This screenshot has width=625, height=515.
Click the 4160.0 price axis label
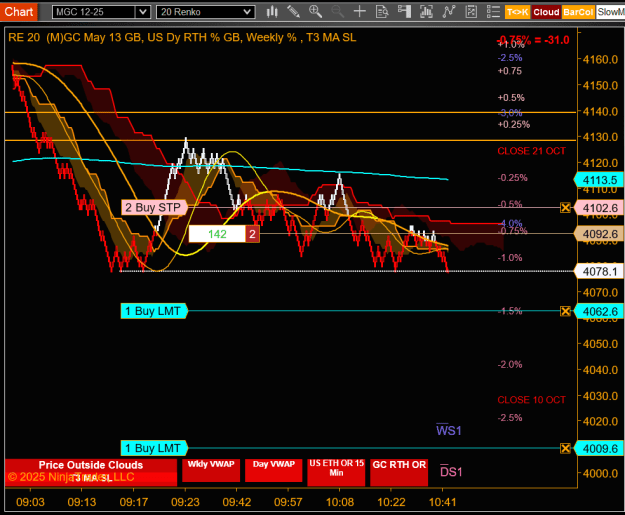point(600,60)
